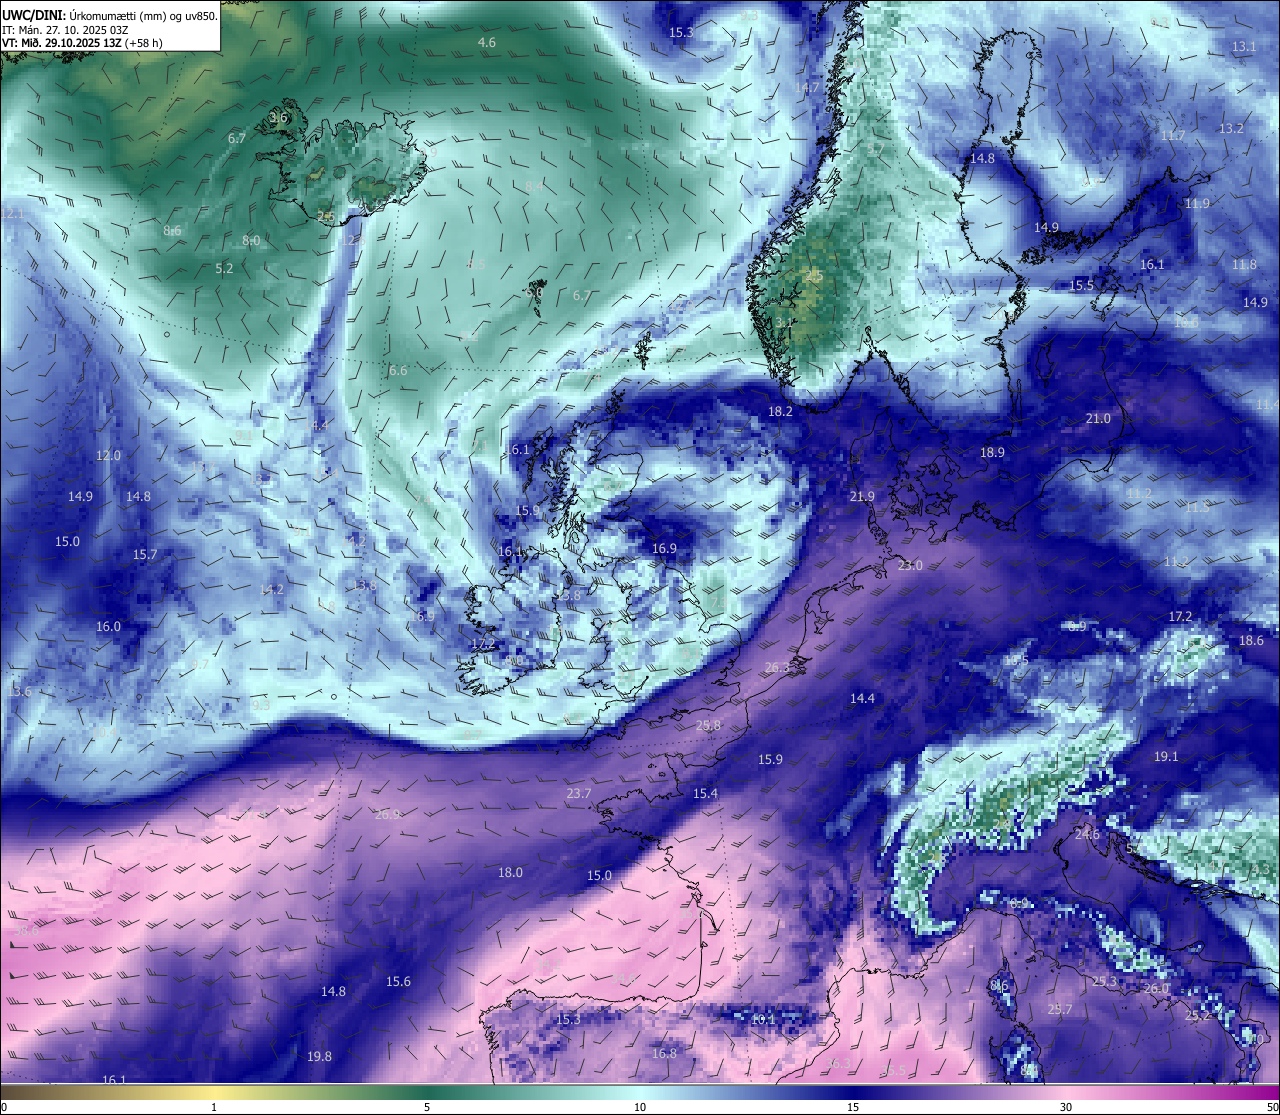The width and height of the screenshot is (1280, 1115).
Task: Click the color scale tick label '15'
Action: (x=853, y=1107)
